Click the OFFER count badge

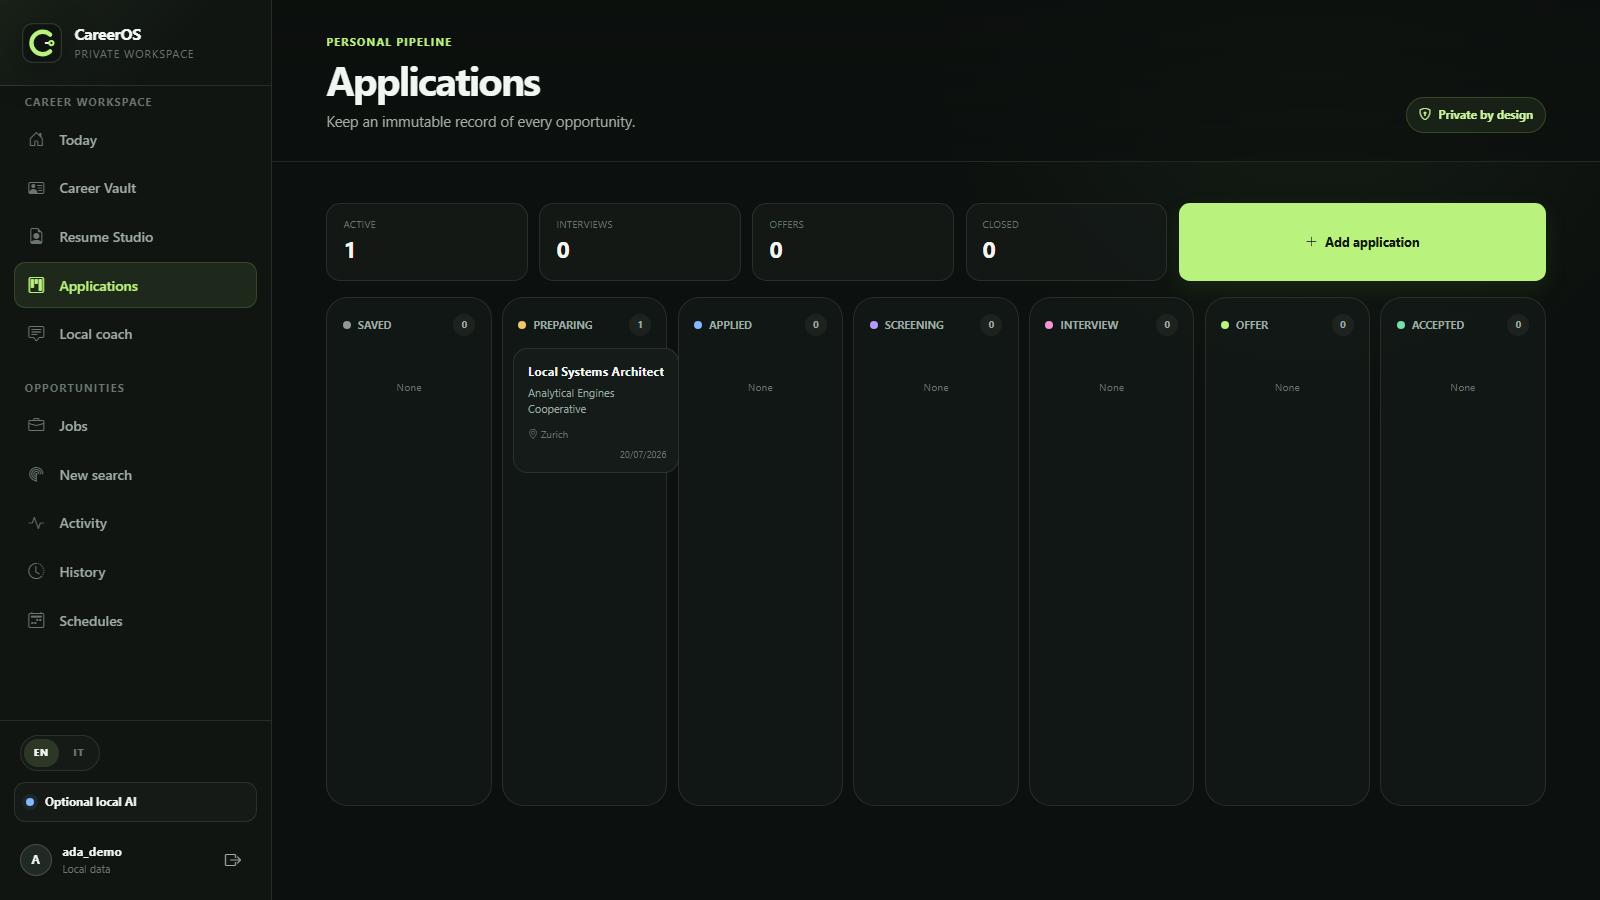(x=1343, y=325)
